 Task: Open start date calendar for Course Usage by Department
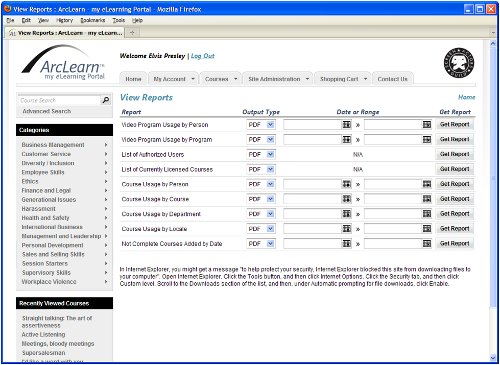click(347, 214)
